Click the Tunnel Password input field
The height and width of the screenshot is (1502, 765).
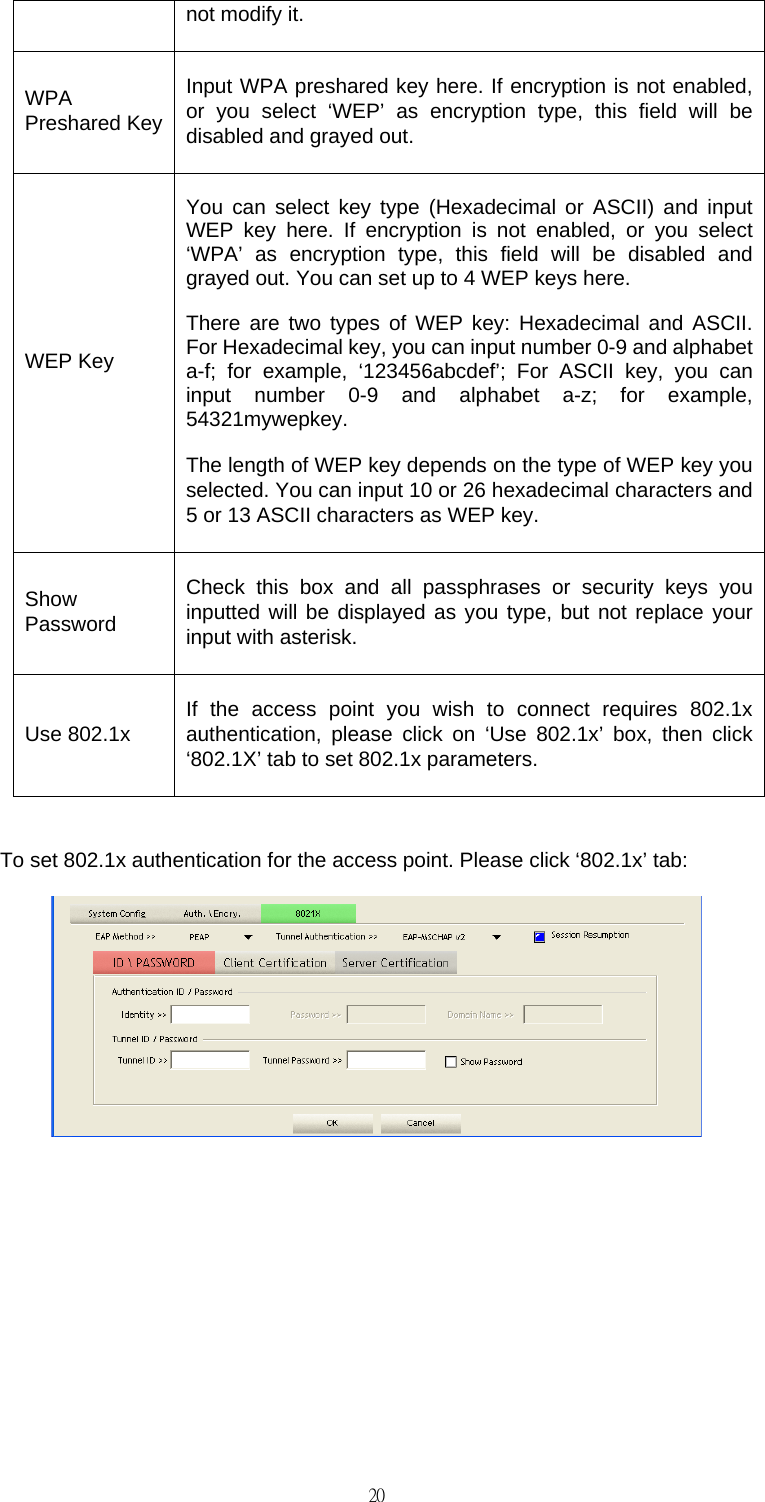coord(386,1060)
